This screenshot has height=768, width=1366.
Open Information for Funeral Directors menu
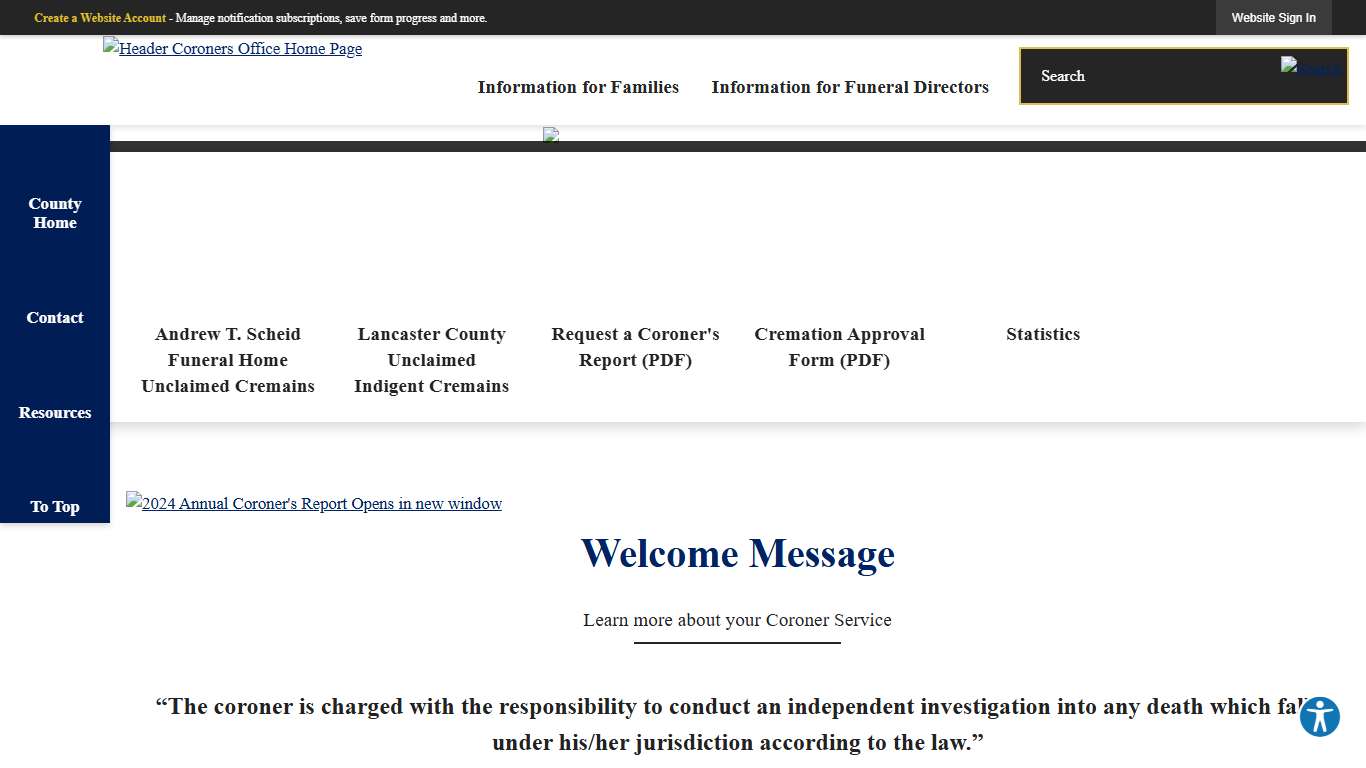pos(850,87)
